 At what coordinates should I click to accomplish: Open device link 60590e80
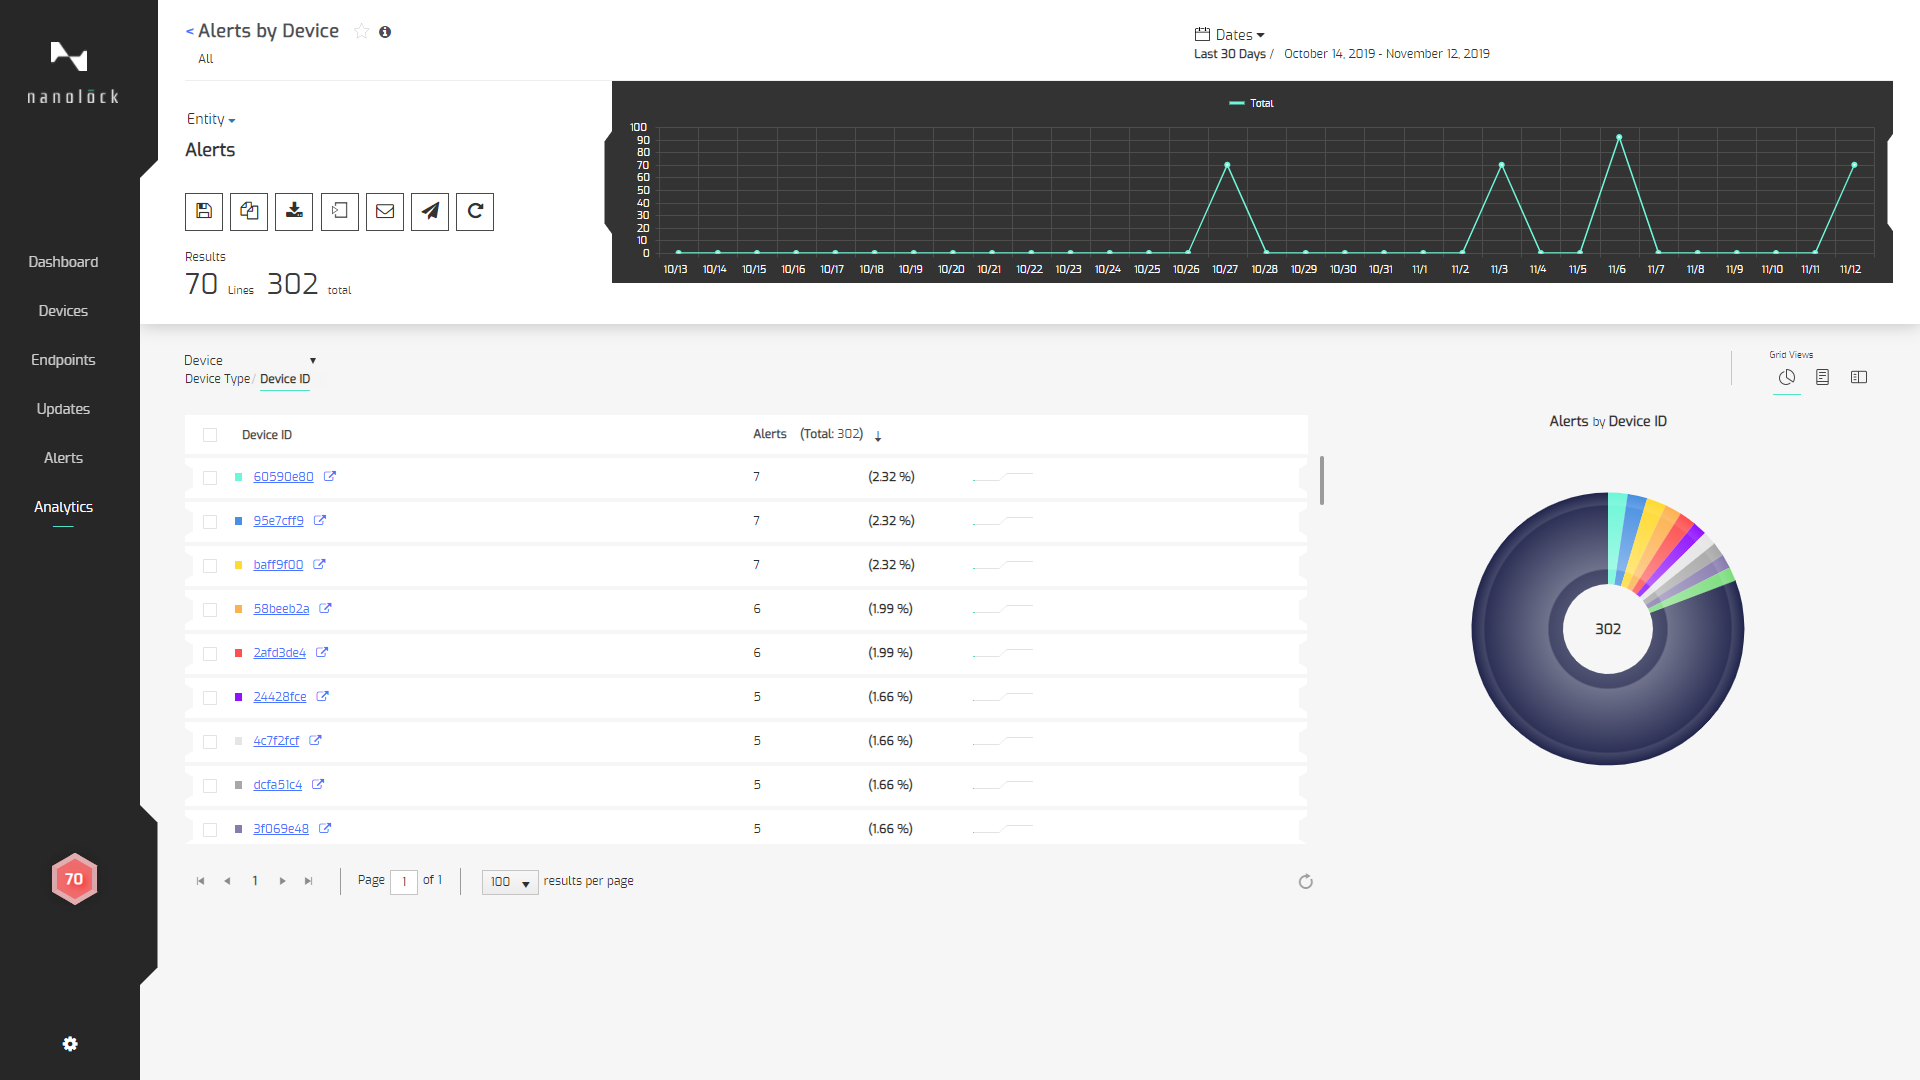click(283, 477)
